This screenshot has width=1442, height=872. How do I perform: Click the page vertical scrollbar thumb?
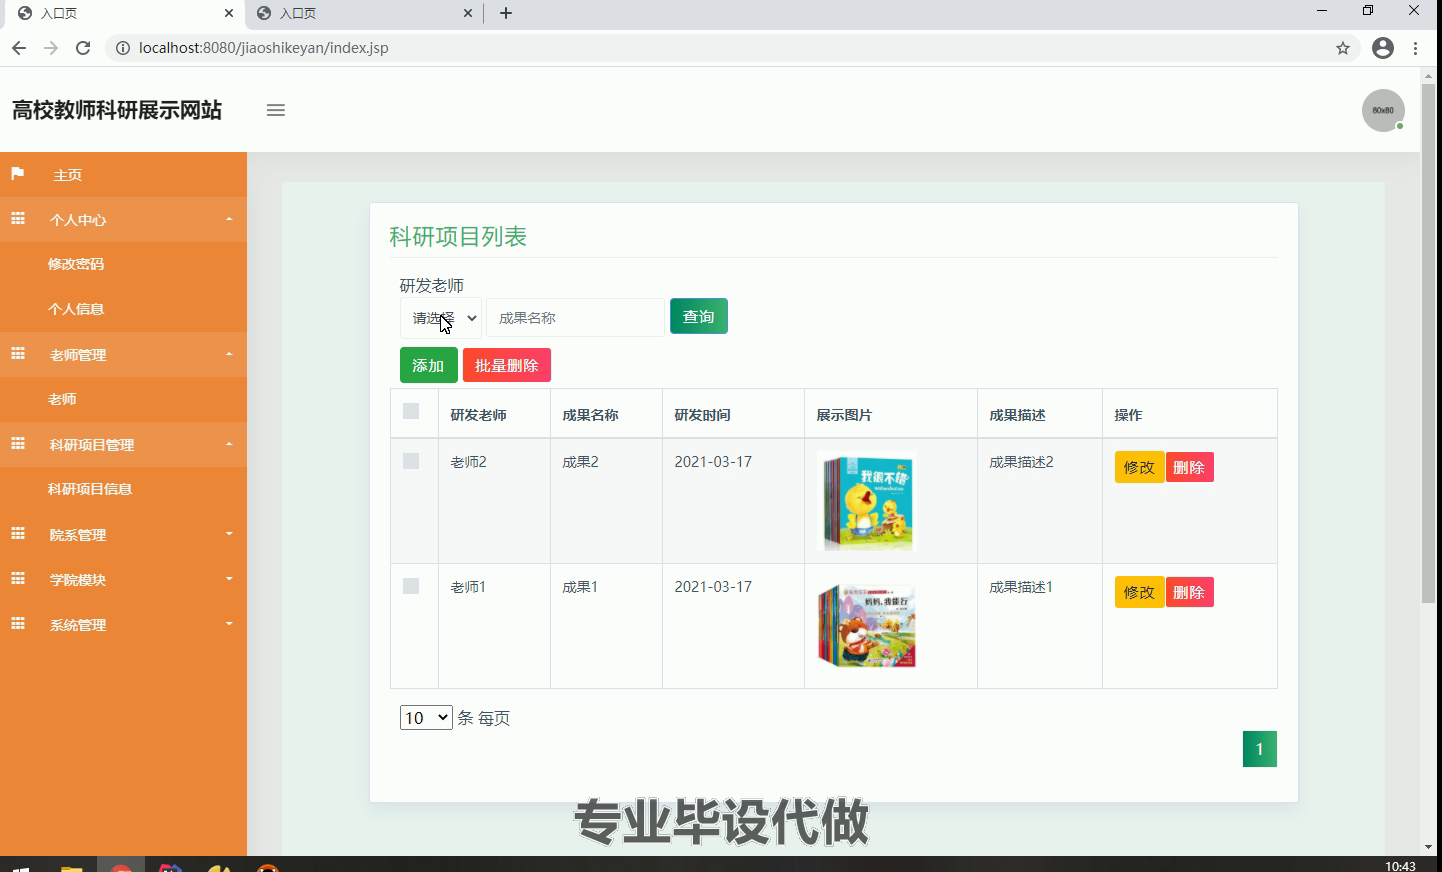pos(1428,343)
